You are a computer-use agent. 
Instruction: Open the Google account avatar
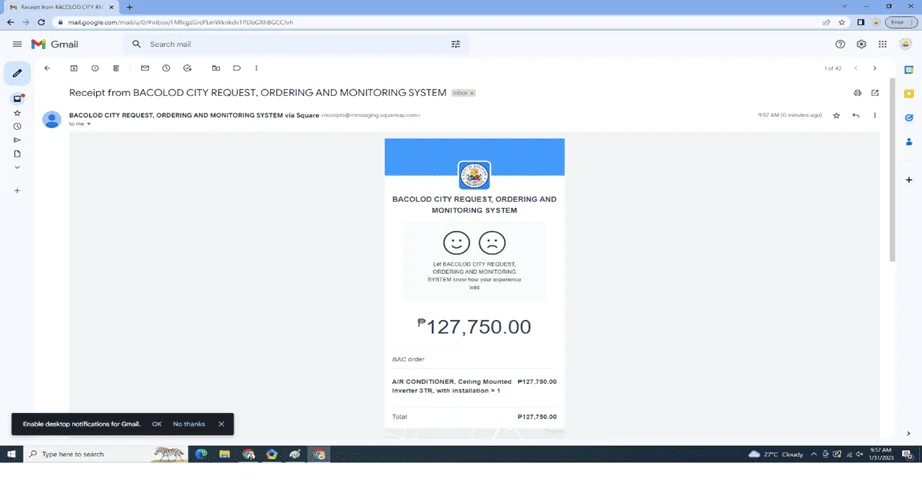[x=906, y=44]
